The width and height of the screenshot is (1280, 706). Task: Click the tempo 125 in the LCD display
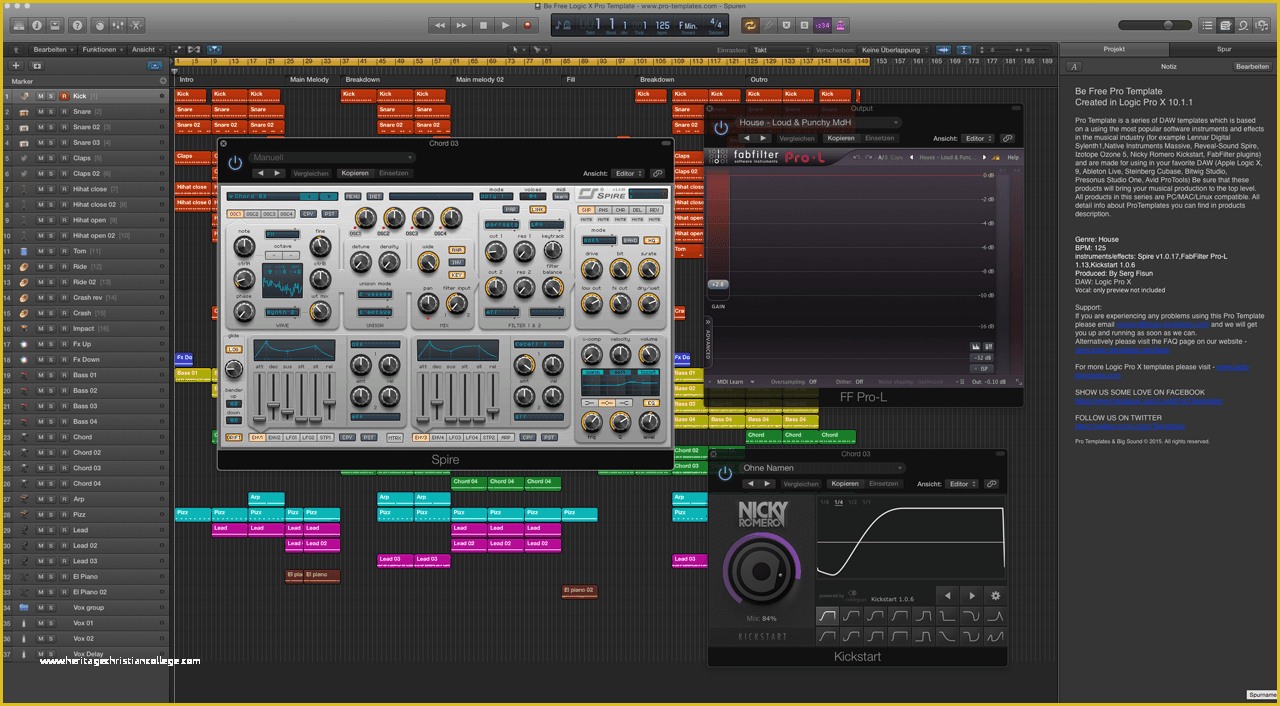pos(662,24)
